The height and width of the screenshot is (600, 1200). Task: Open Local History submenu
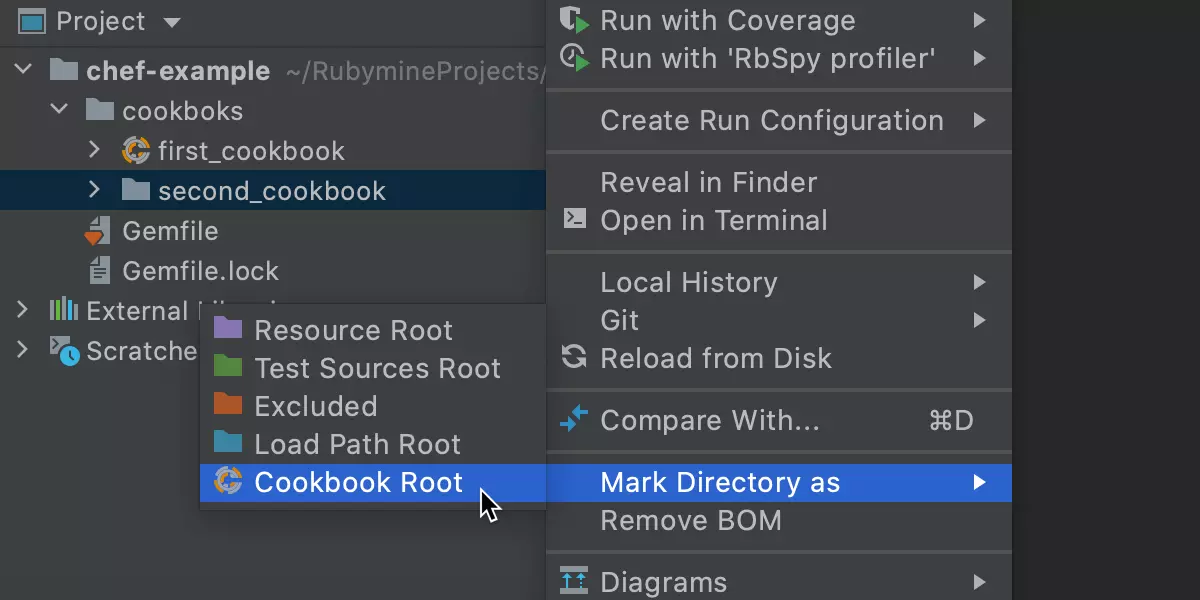pyautogui.click(x=779, y=282)
